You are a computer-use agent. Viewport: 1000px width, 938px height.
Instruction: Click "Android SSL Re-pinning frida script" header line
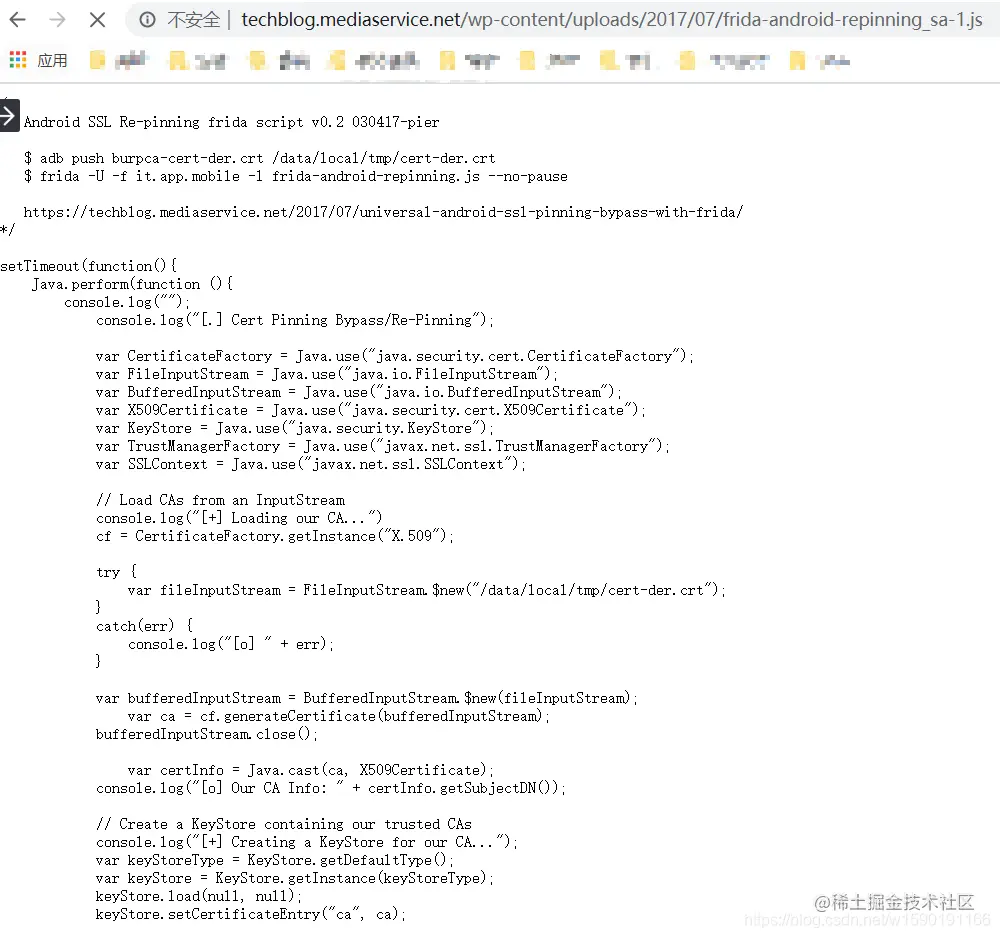(232, 122)
